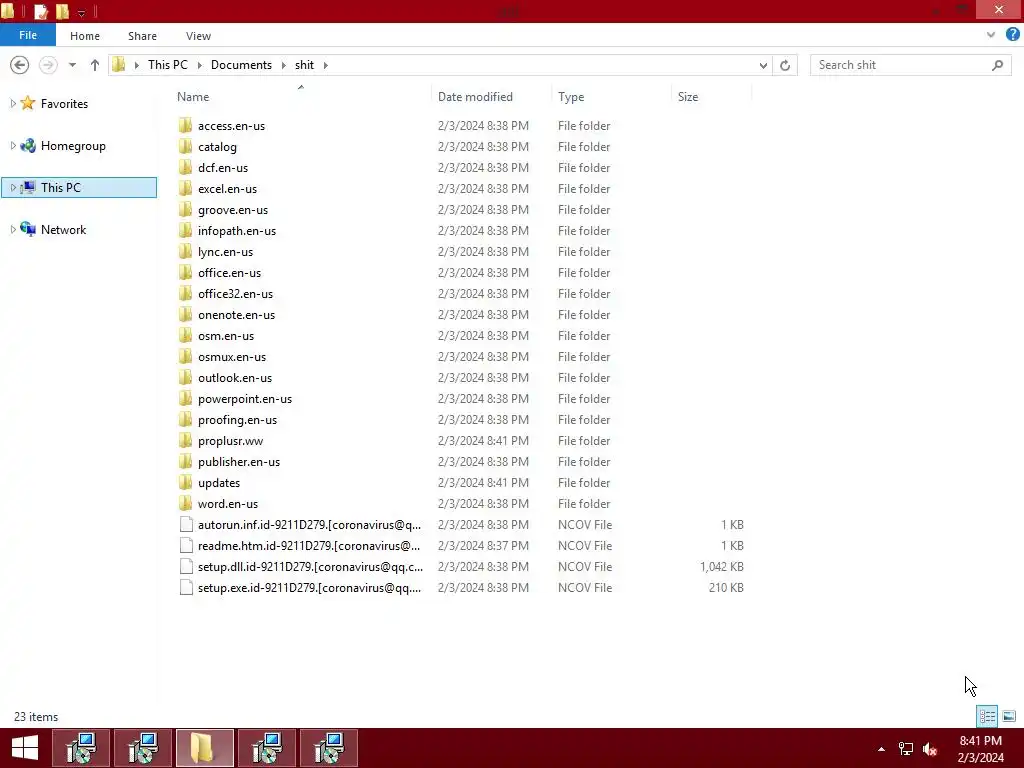The width and height of the screenshot is (1024, 768).
Task: Expand the Favorites tree node
Action: [12, 103]
